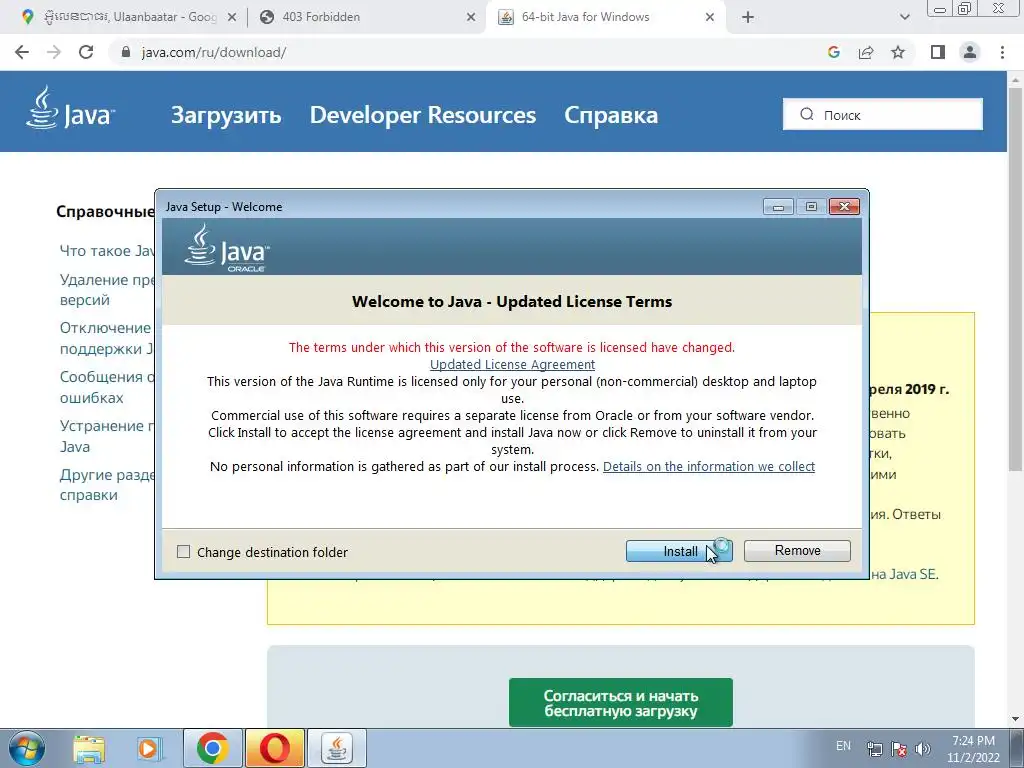Click the browser forward arrow

[x=54, y=52]
